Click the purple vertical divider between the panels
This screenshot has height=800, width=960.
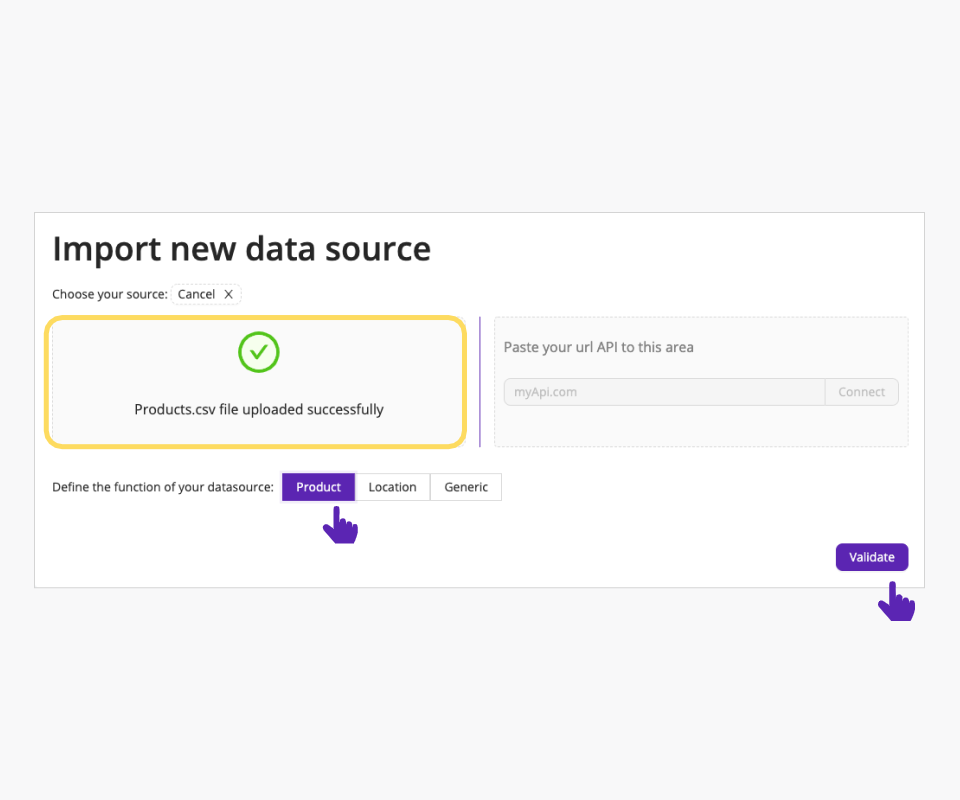click(x=480, y=382)
